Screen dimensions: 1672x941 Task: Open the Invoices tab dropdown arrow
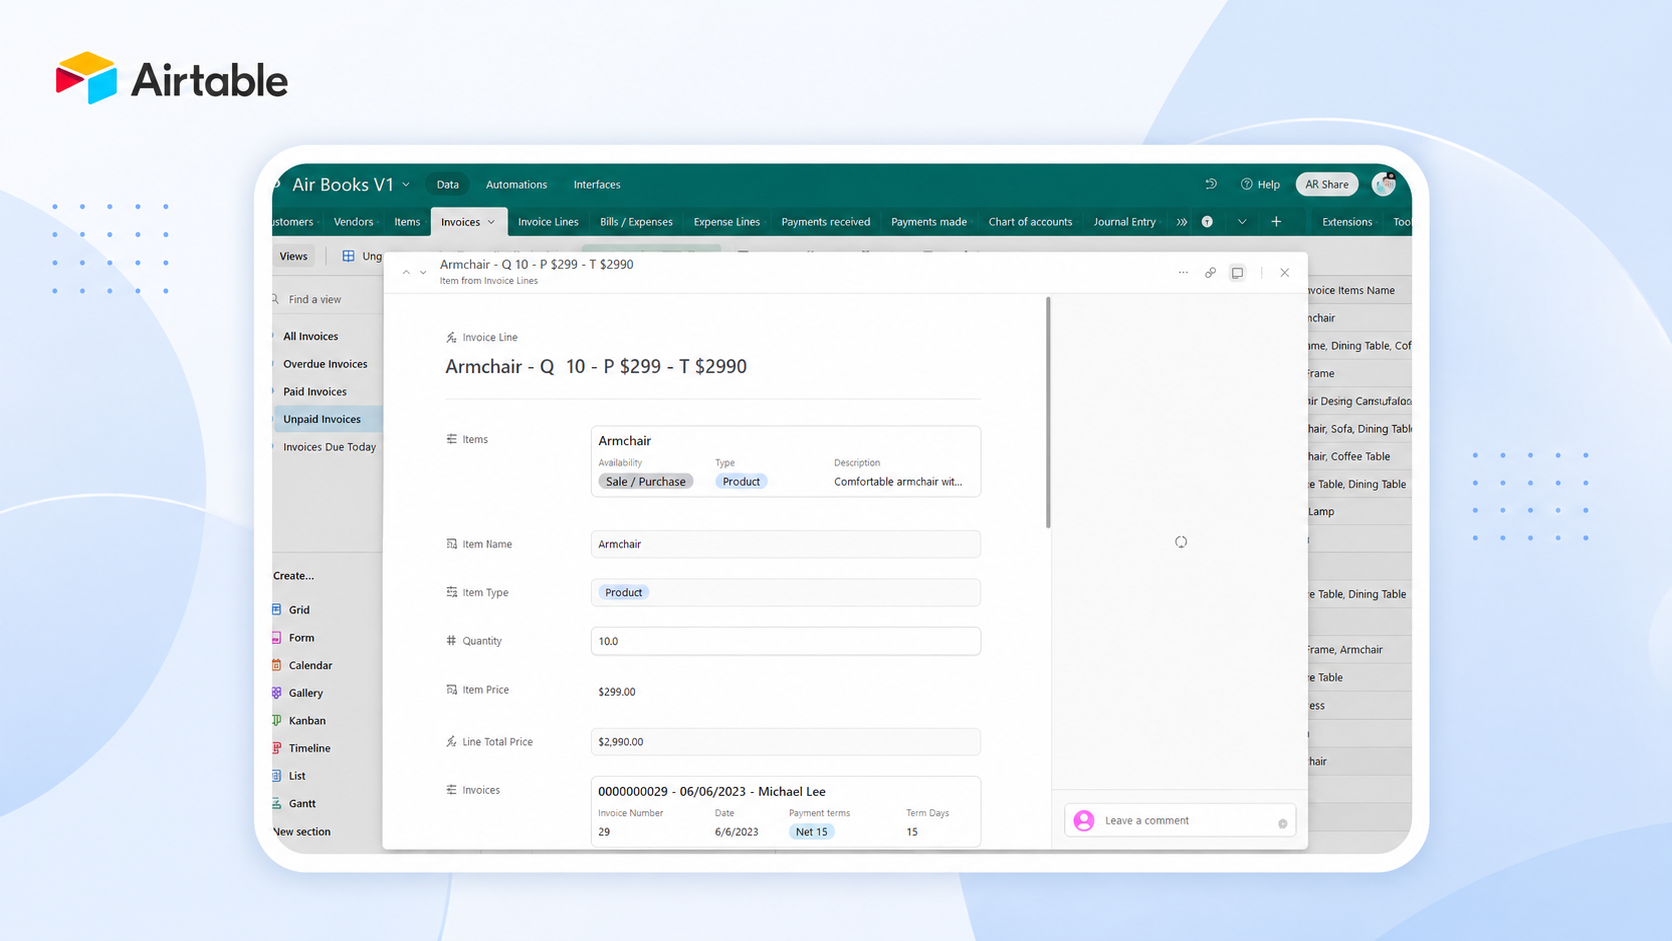(x=491, y=222)
